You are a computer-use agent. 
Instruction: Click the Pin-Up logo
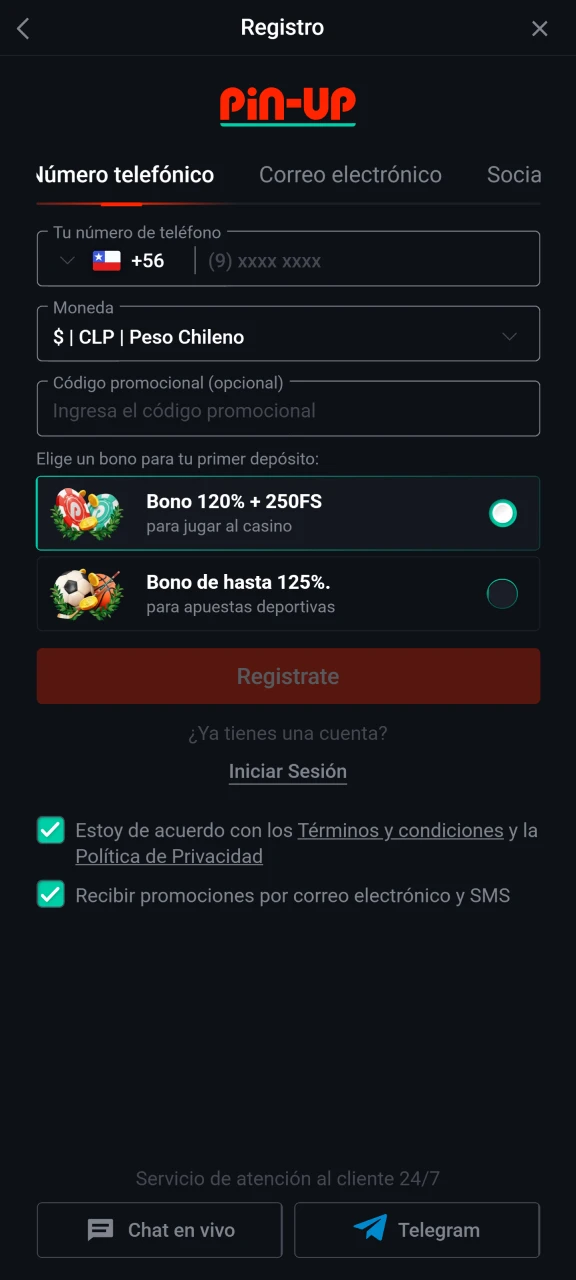click(x=288, y=103)
